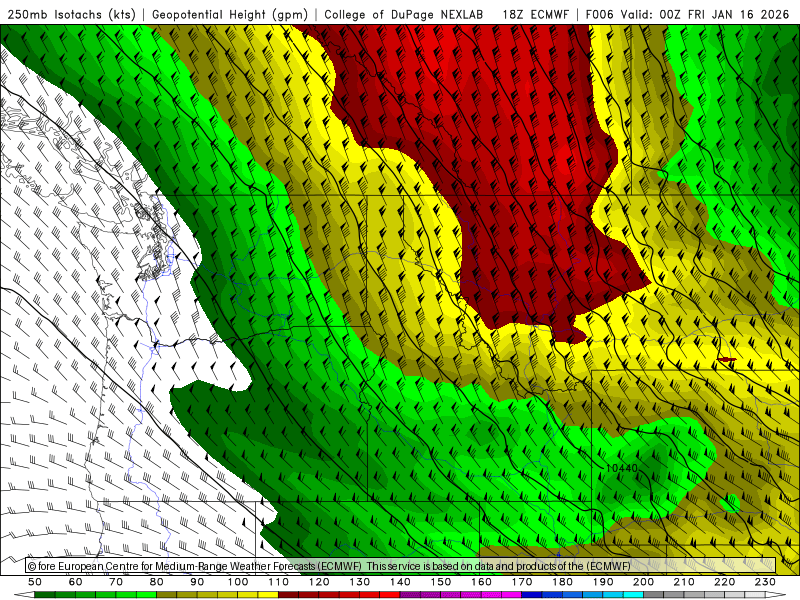Click the '80' colorbar value label
The image size is (800, 600).
(157, 582)
